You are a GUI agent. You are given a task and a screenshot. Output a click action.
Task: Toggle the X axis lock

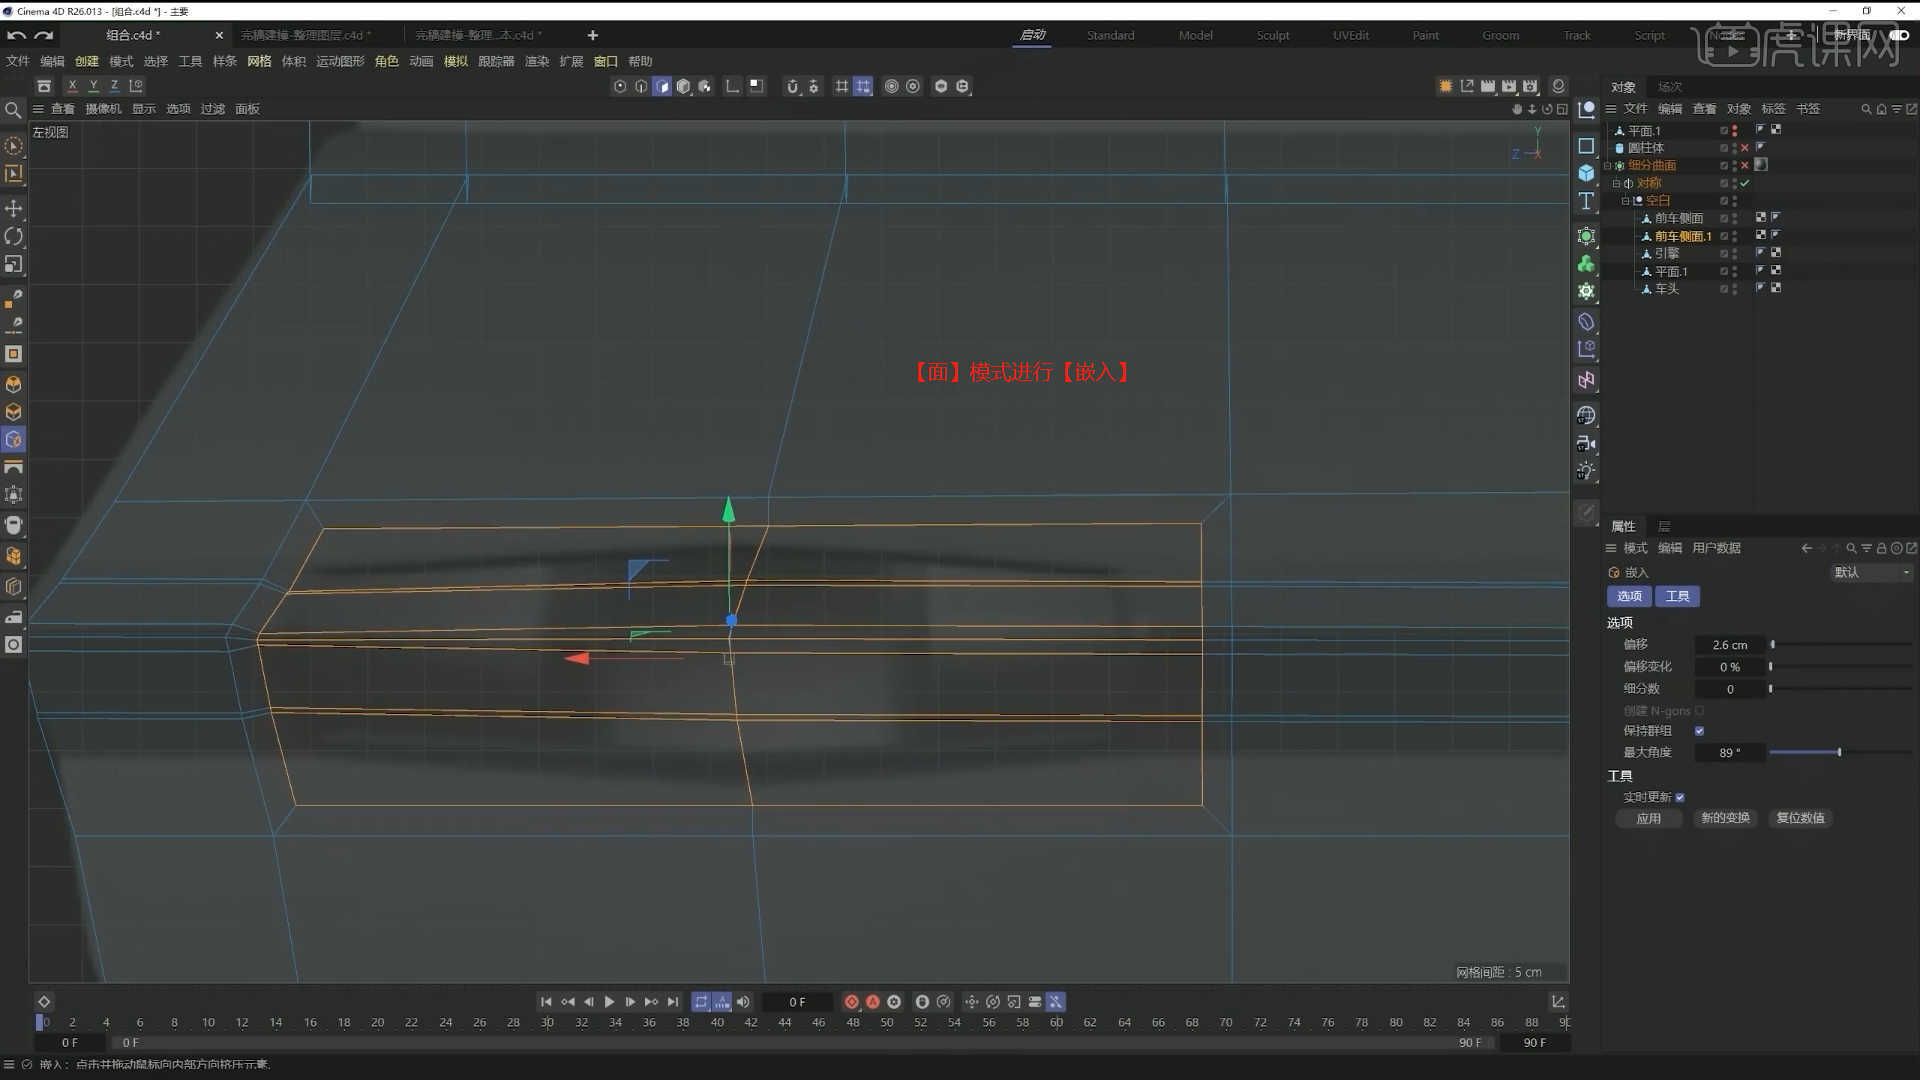[72, 86]
